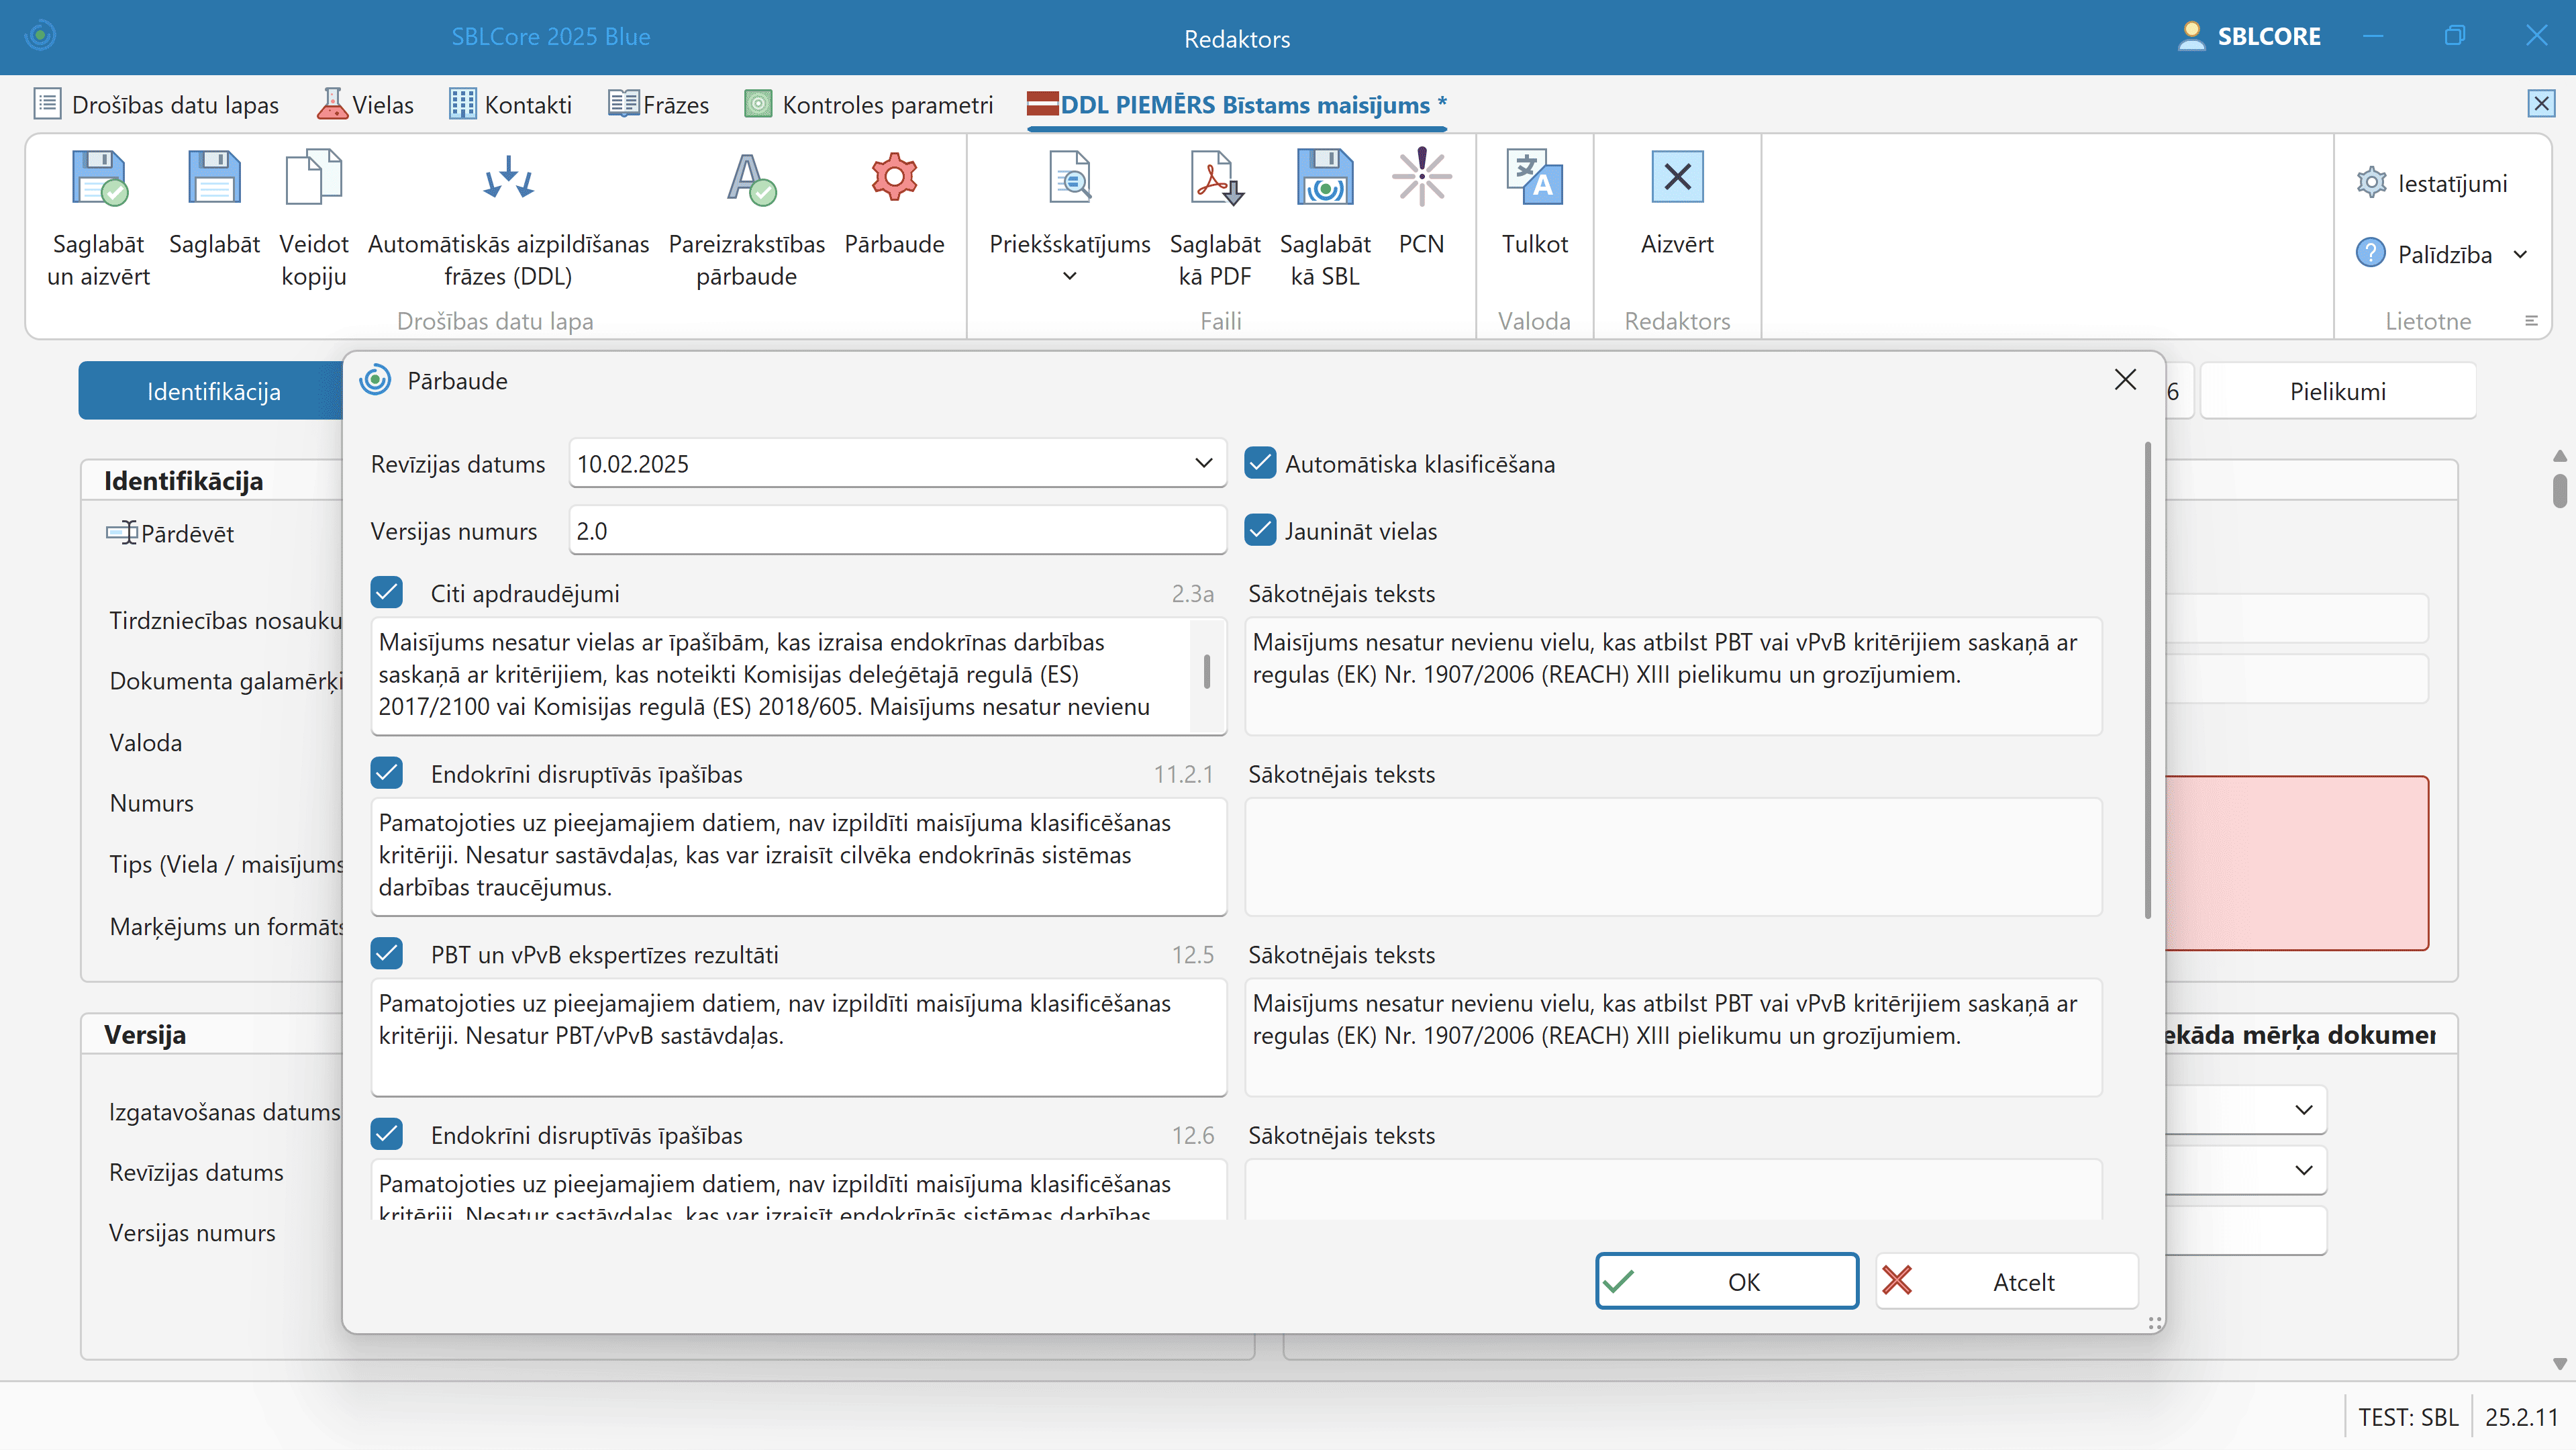This screenshot has width=2576, height=1450.
Task: Uncheck Automātiska klasificēšana checkbox
Action: click(x=1260, y=463)
